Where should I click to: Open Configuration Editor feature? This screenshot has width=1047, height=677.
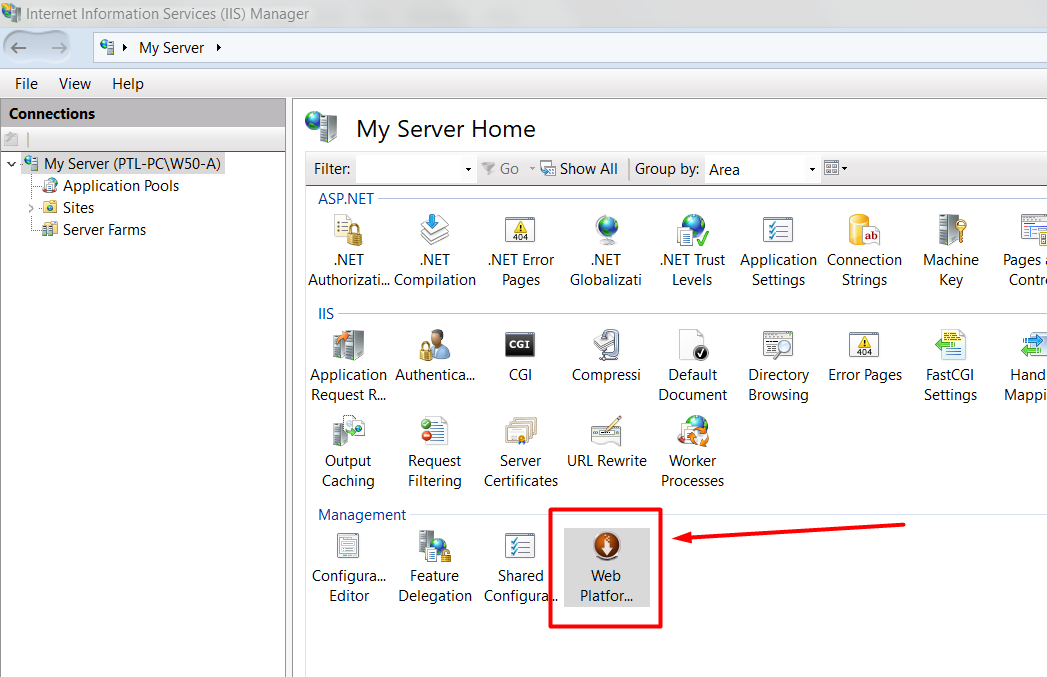pos(349,568)
